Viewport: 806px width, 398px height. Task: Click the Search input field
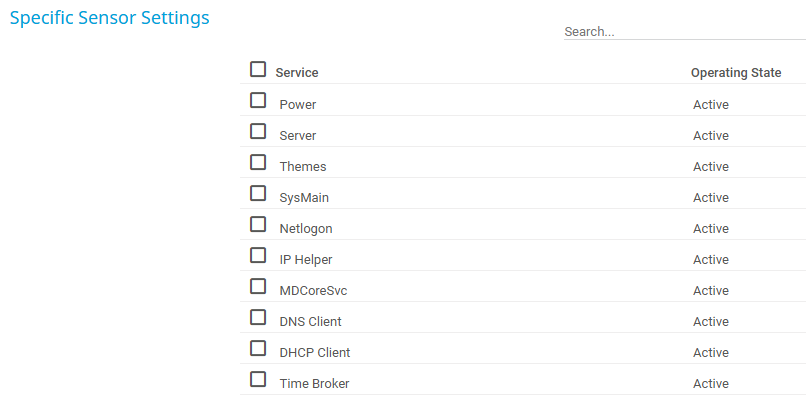685,31
